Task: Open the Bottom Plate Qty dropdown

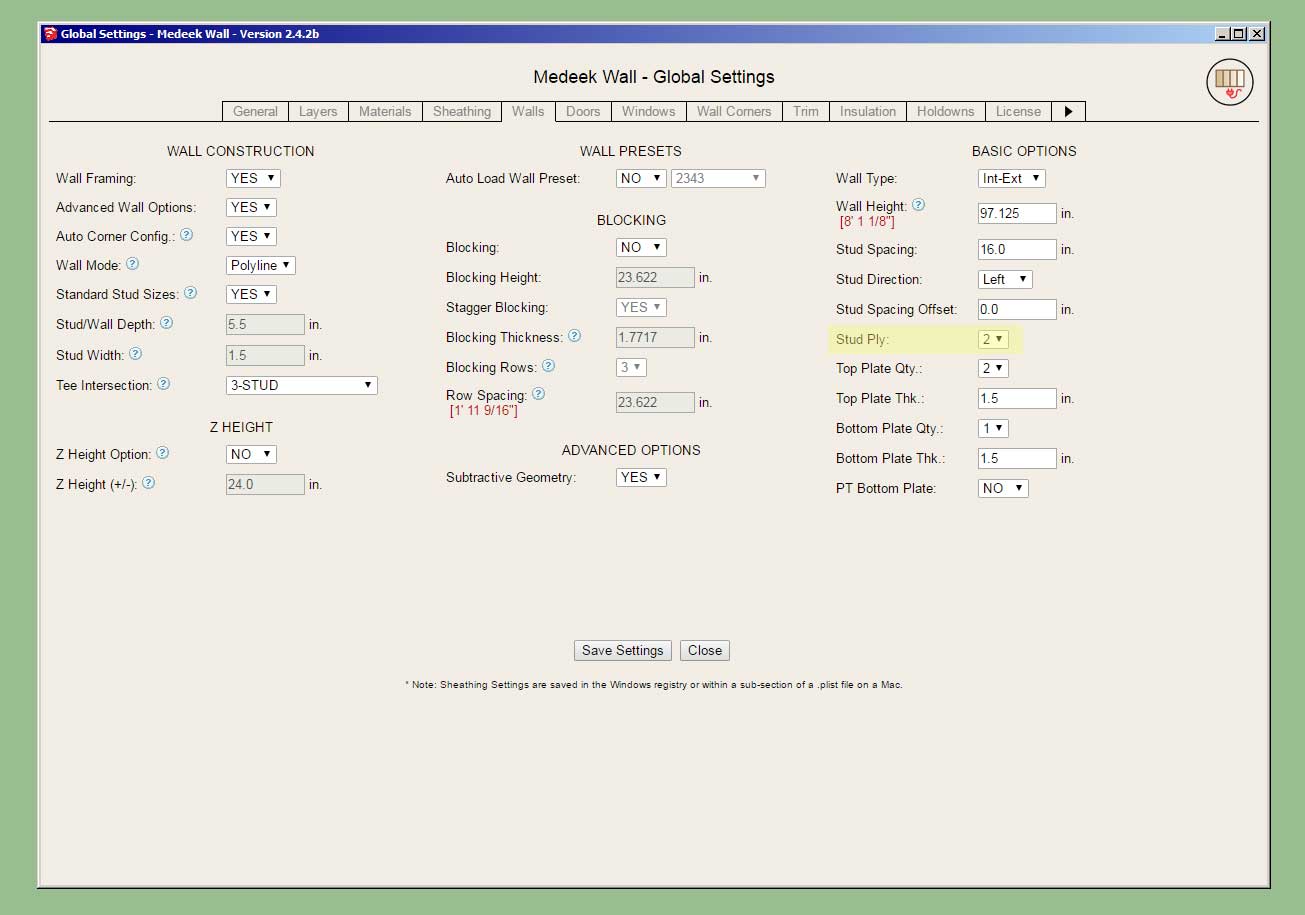Action: [993, 428]
